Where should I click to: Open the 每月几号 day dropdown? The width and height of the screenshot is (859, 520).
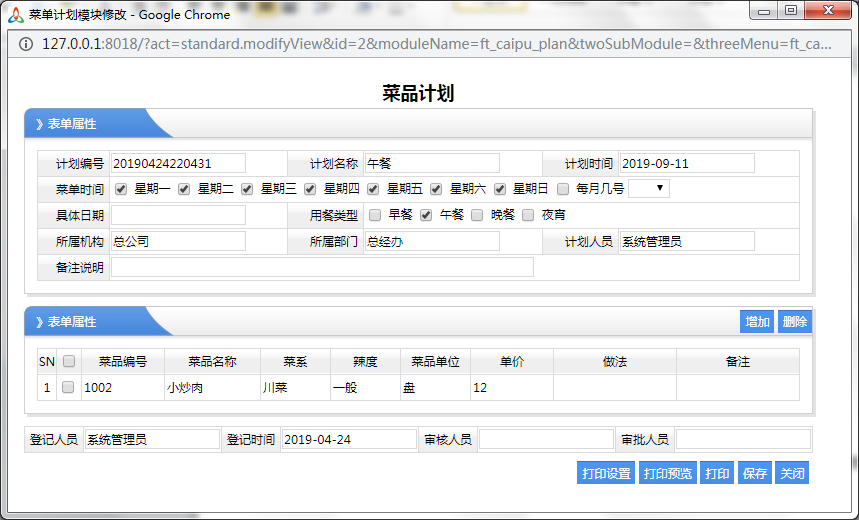648,188
